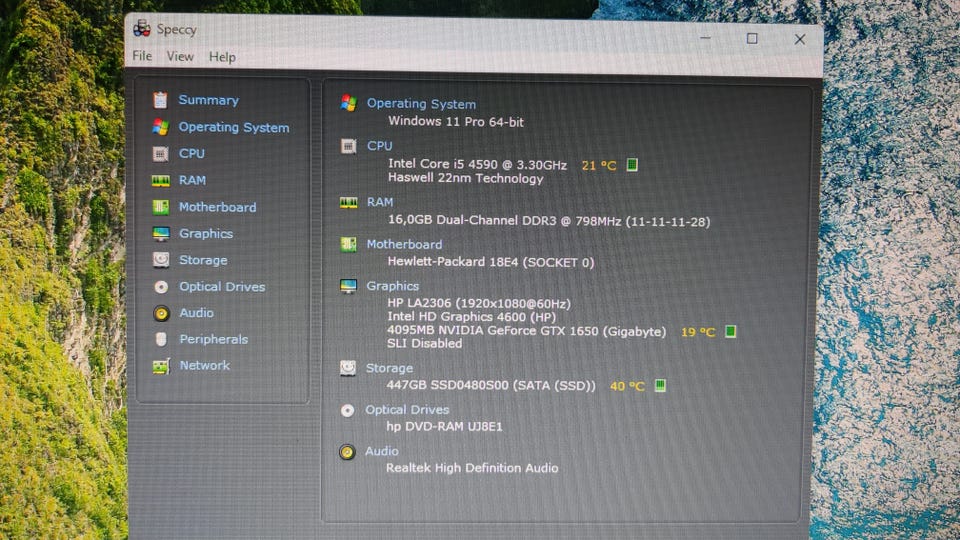The height and width of the screenshot is (540, 960).
Task: Click the 16,0GB Dual-Channel DDR3 line
Action: point(549,220)
